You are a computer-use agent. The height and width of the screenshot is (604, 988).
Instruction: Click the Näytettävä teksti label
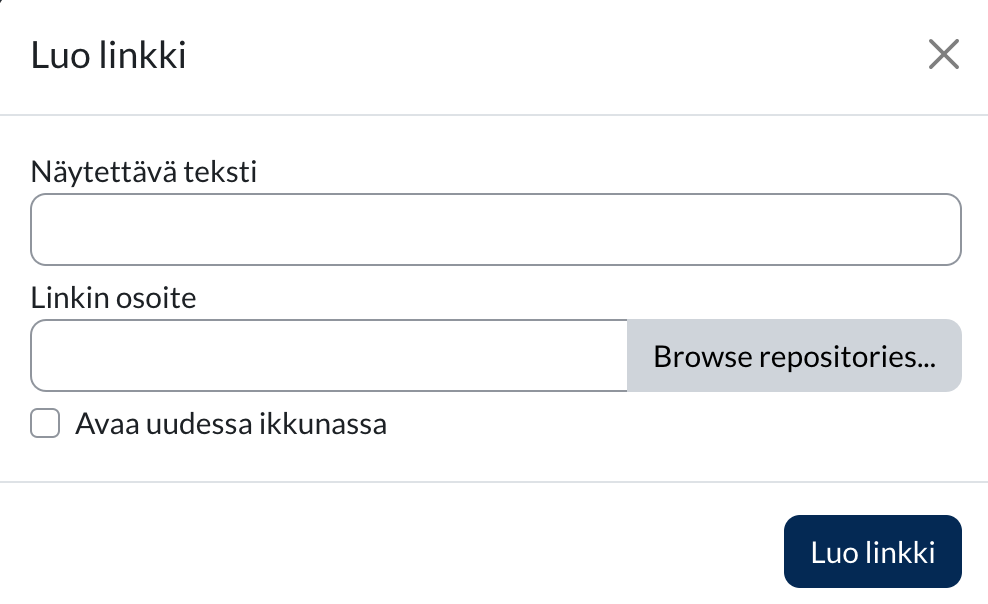(144, 172)
